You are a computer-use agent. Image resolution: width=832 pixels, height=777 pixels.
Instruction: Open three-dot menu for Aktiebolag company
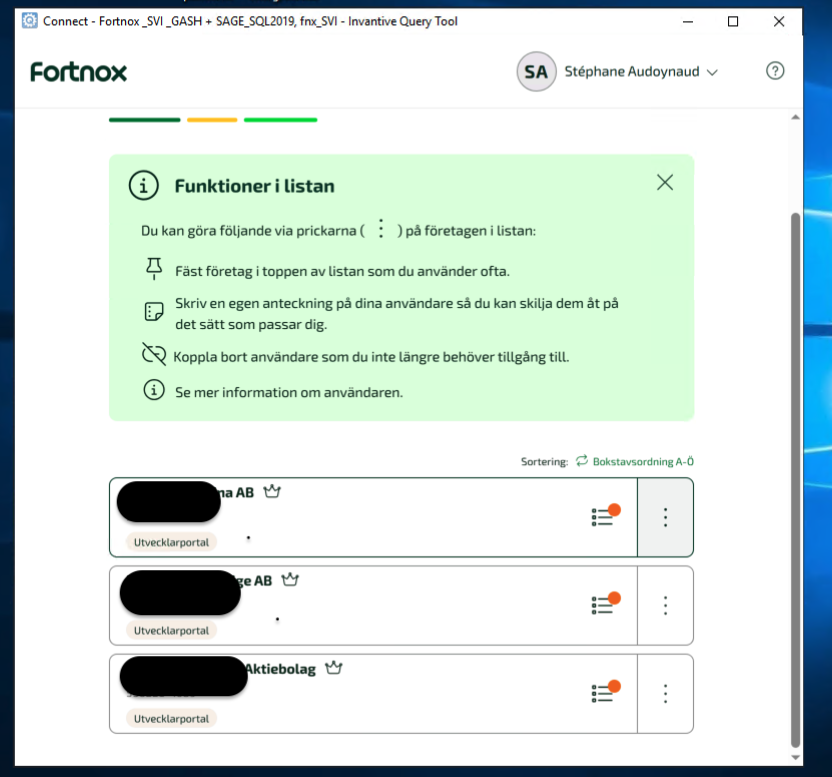[665, 693]
